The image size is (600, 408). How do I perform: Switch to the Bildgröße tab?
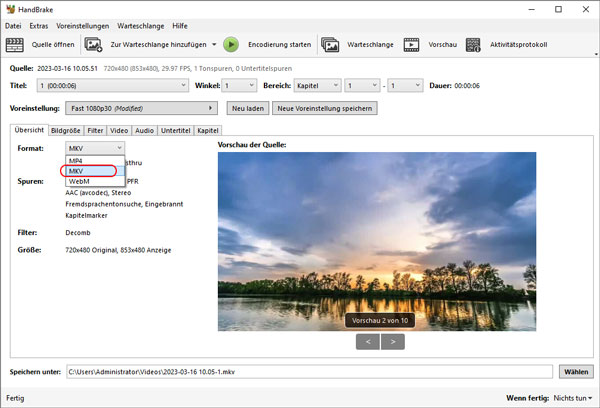(65, 131)
